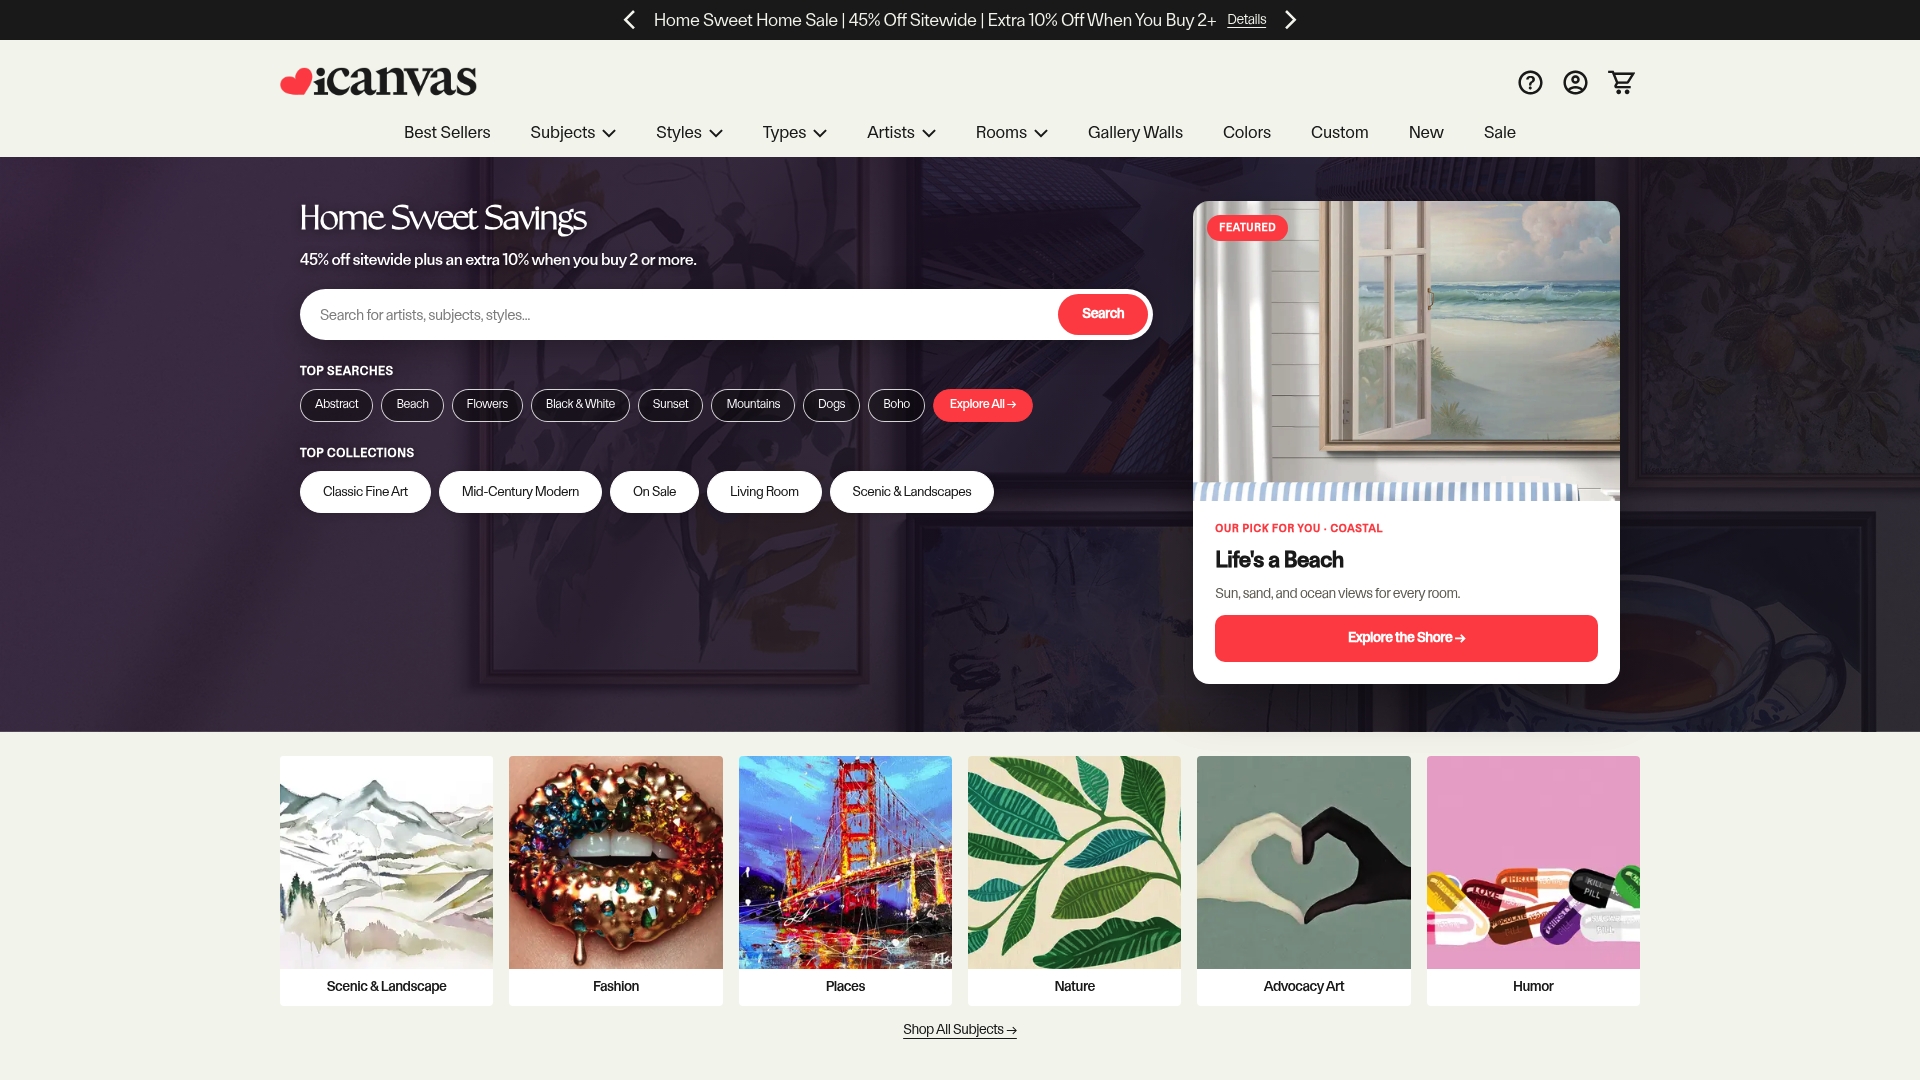The image size is (1920, 1080).
Task: Select the Dogs top search chip
Action: [x=831, y=405]
